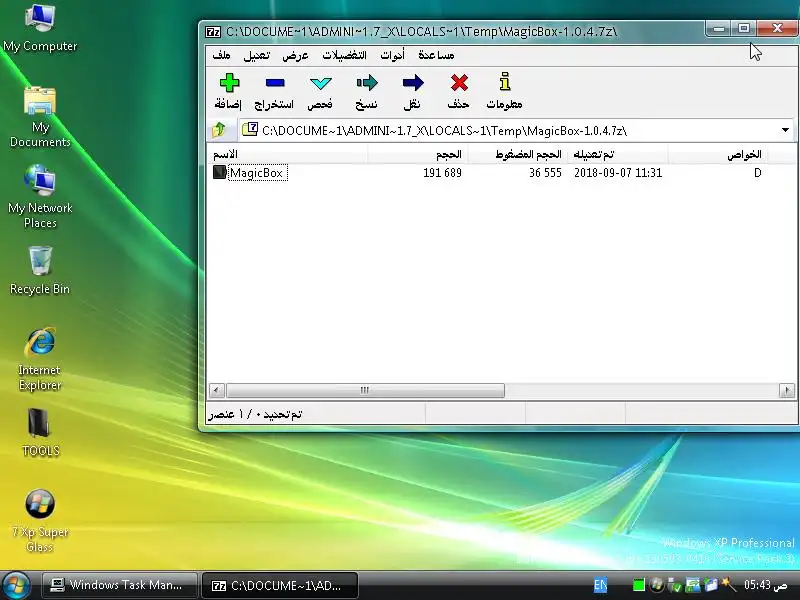Click the red X Delete (حذف) icon
The width and height of the screenshot is (800, 600).
[459, 83]
